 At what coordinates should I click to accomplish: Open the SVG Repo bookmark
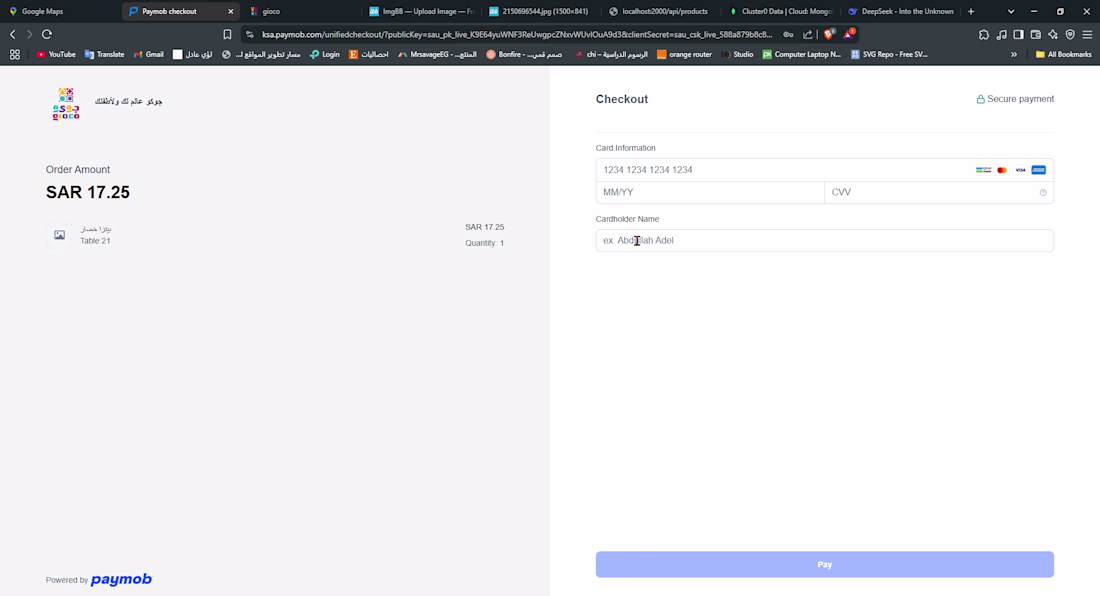pyautogui.click(x=890, y=54)
